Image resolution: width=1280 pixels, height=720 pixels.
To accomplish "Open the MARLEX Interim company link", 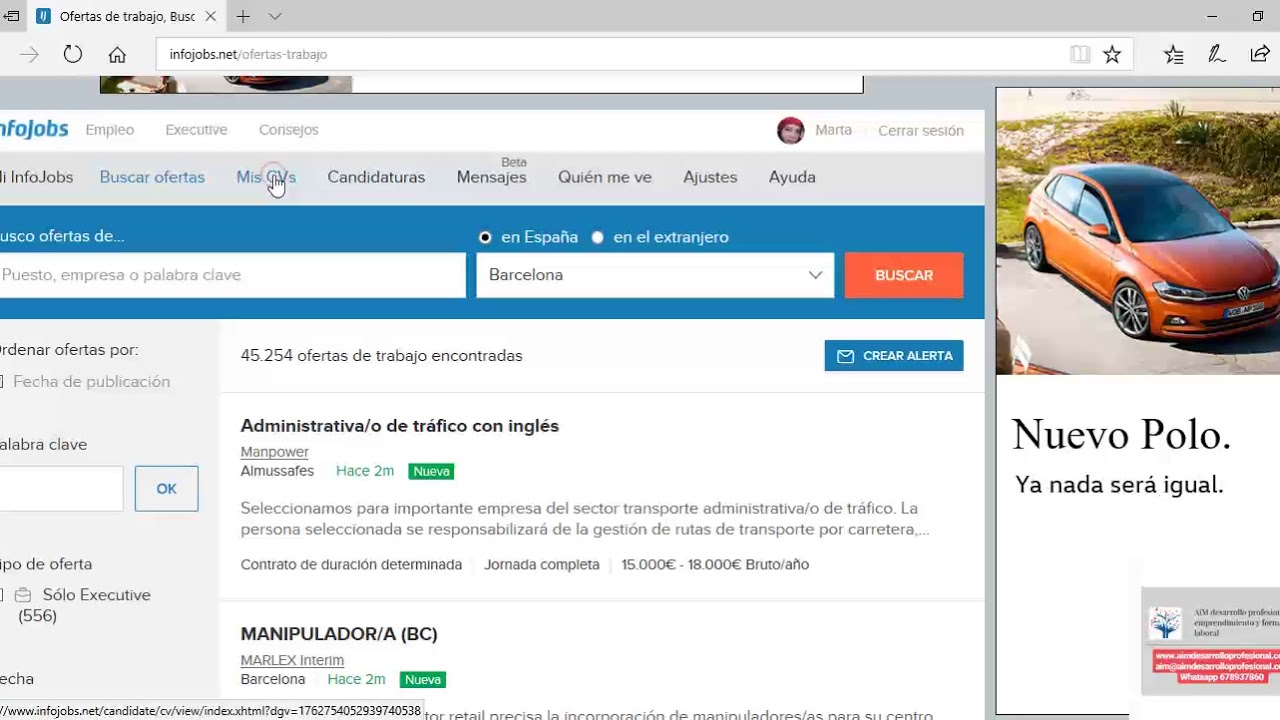I will pos(292,660).
